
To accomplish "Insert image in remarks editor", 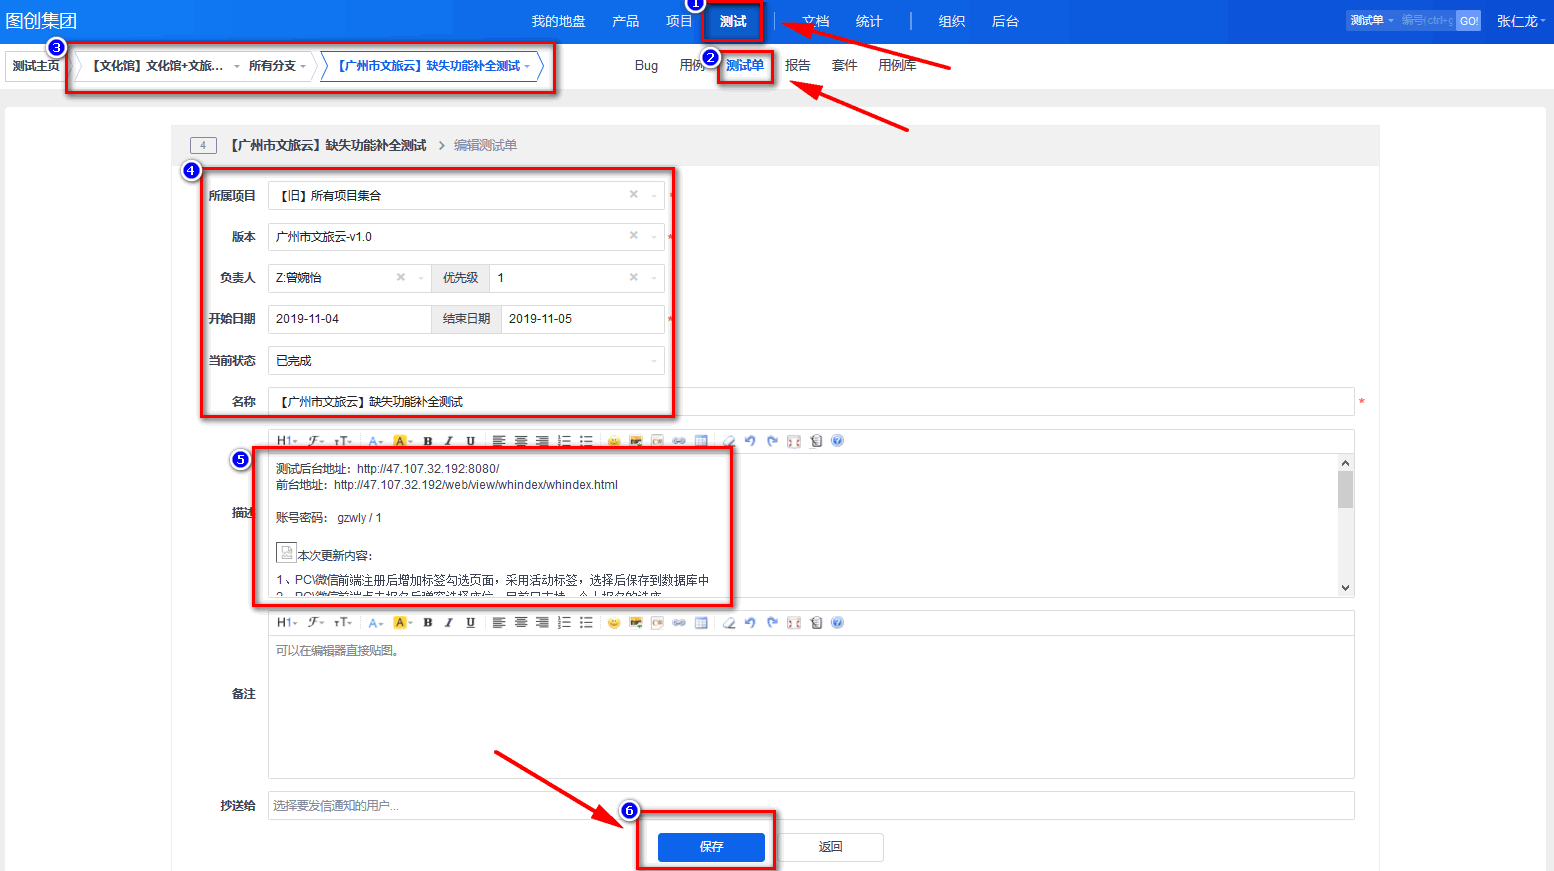I will pos(636,623).
